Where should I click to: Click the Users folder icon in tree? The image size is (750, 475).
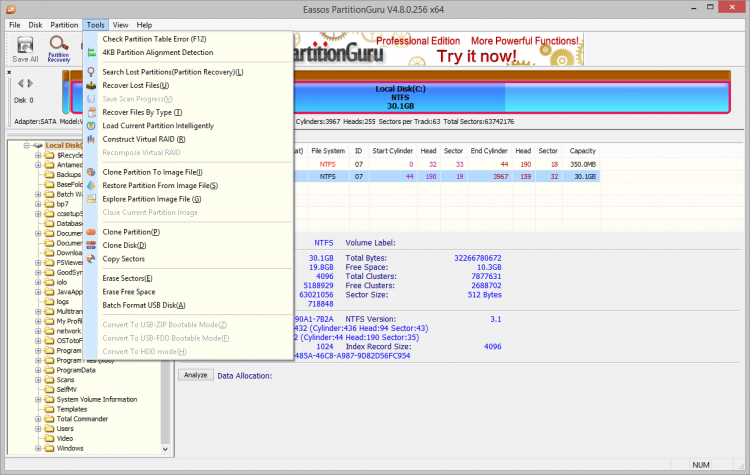49,429
